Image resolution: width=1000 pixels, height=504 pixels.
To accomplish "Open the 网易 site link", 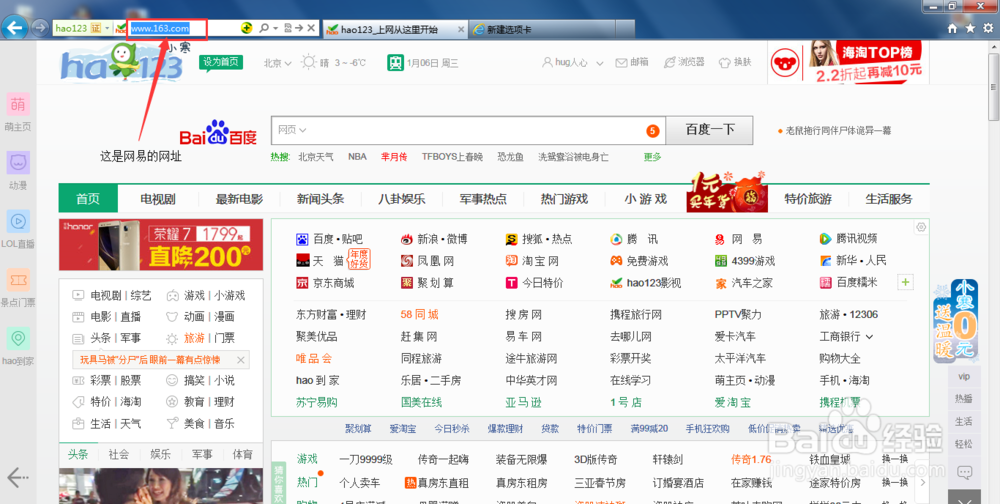I will 747,239.
